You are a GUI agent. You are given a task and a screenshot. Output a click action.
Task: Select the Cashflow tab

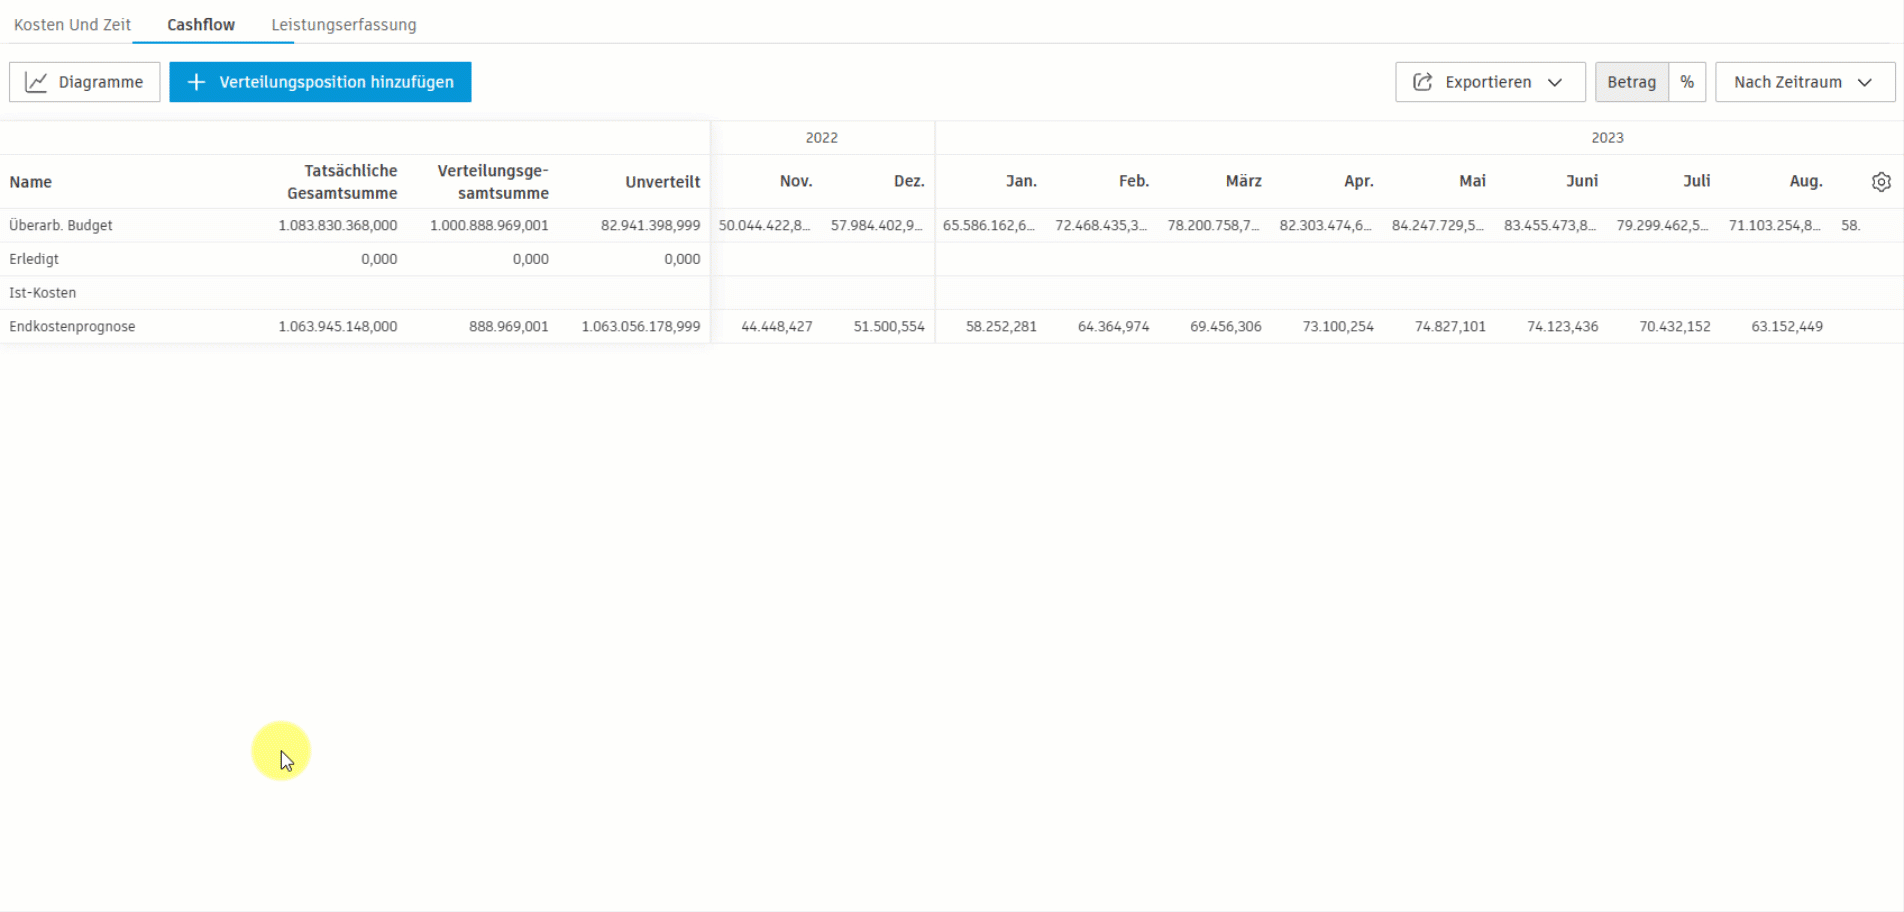tap(201, 25)
